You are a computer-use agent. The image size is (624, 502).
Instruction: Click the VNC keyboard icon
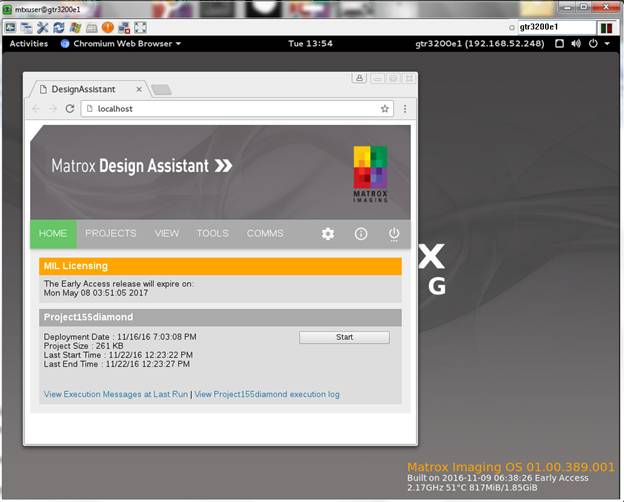click(92, 28)
